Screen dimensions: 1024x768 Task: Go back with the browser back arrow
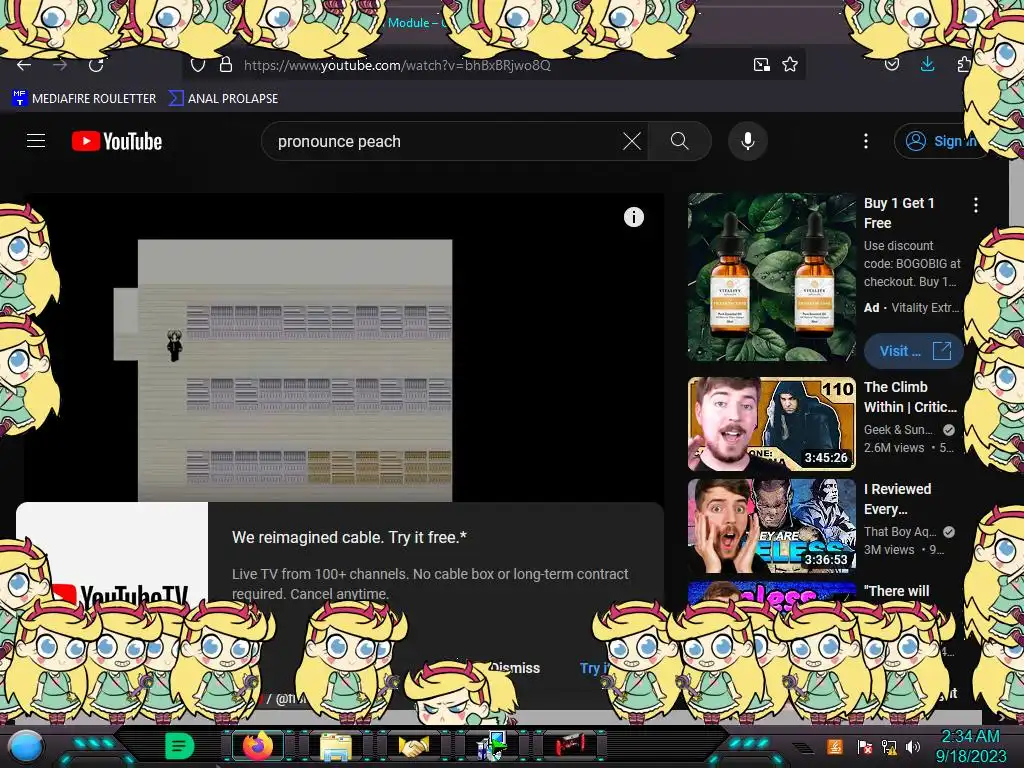(24, 65)
